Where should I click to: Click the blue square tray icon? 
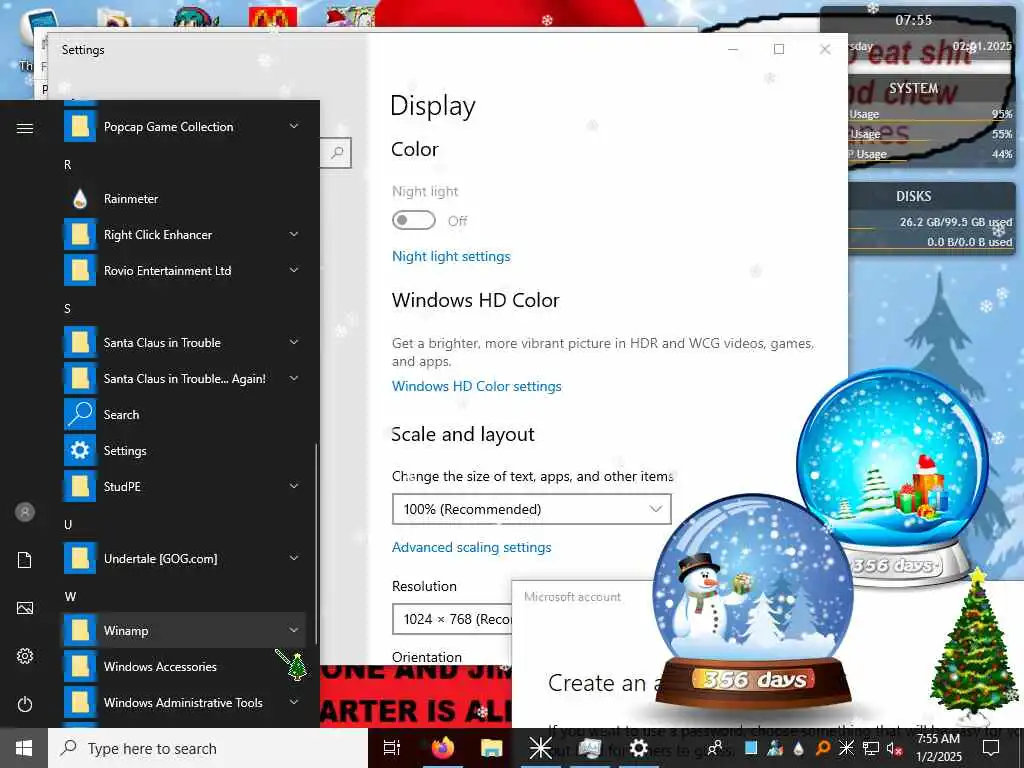coord(751,748)
